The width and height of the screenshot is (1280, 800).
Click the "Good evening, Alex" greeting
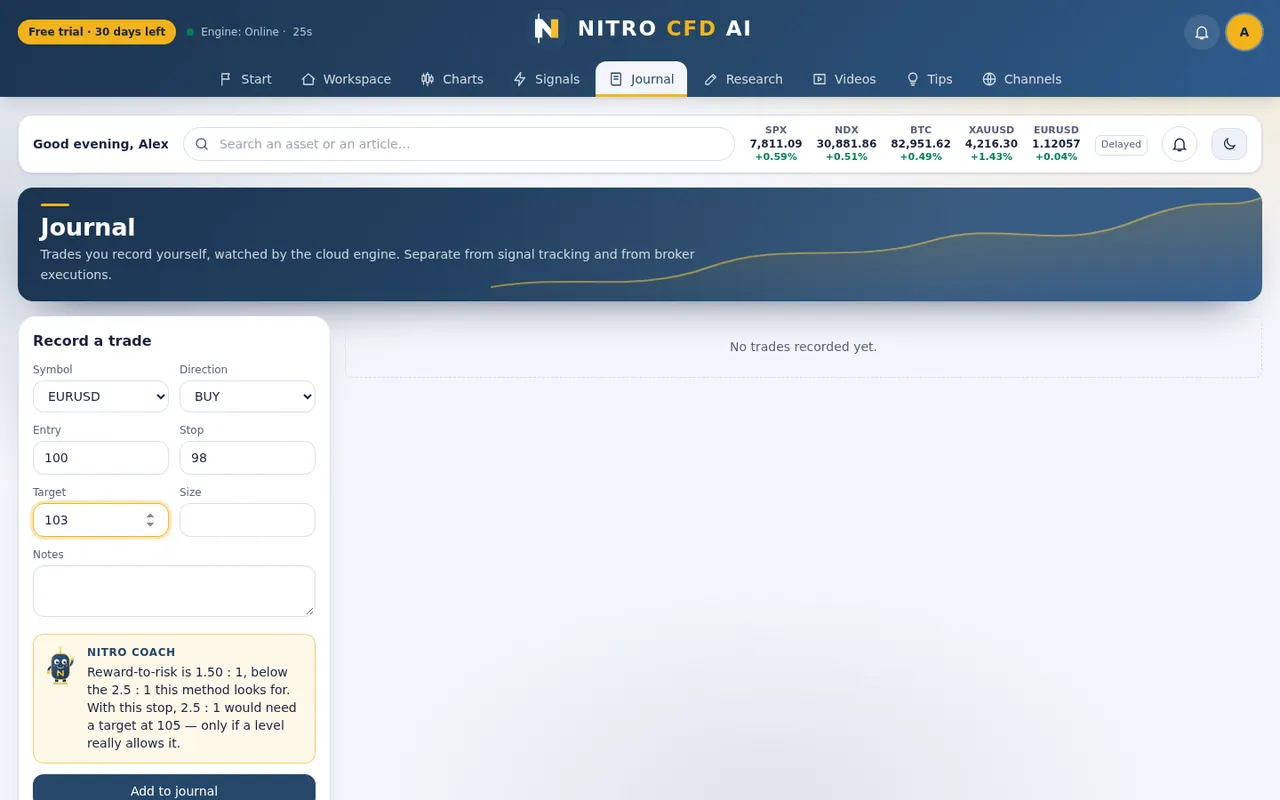tap(101, 144)
